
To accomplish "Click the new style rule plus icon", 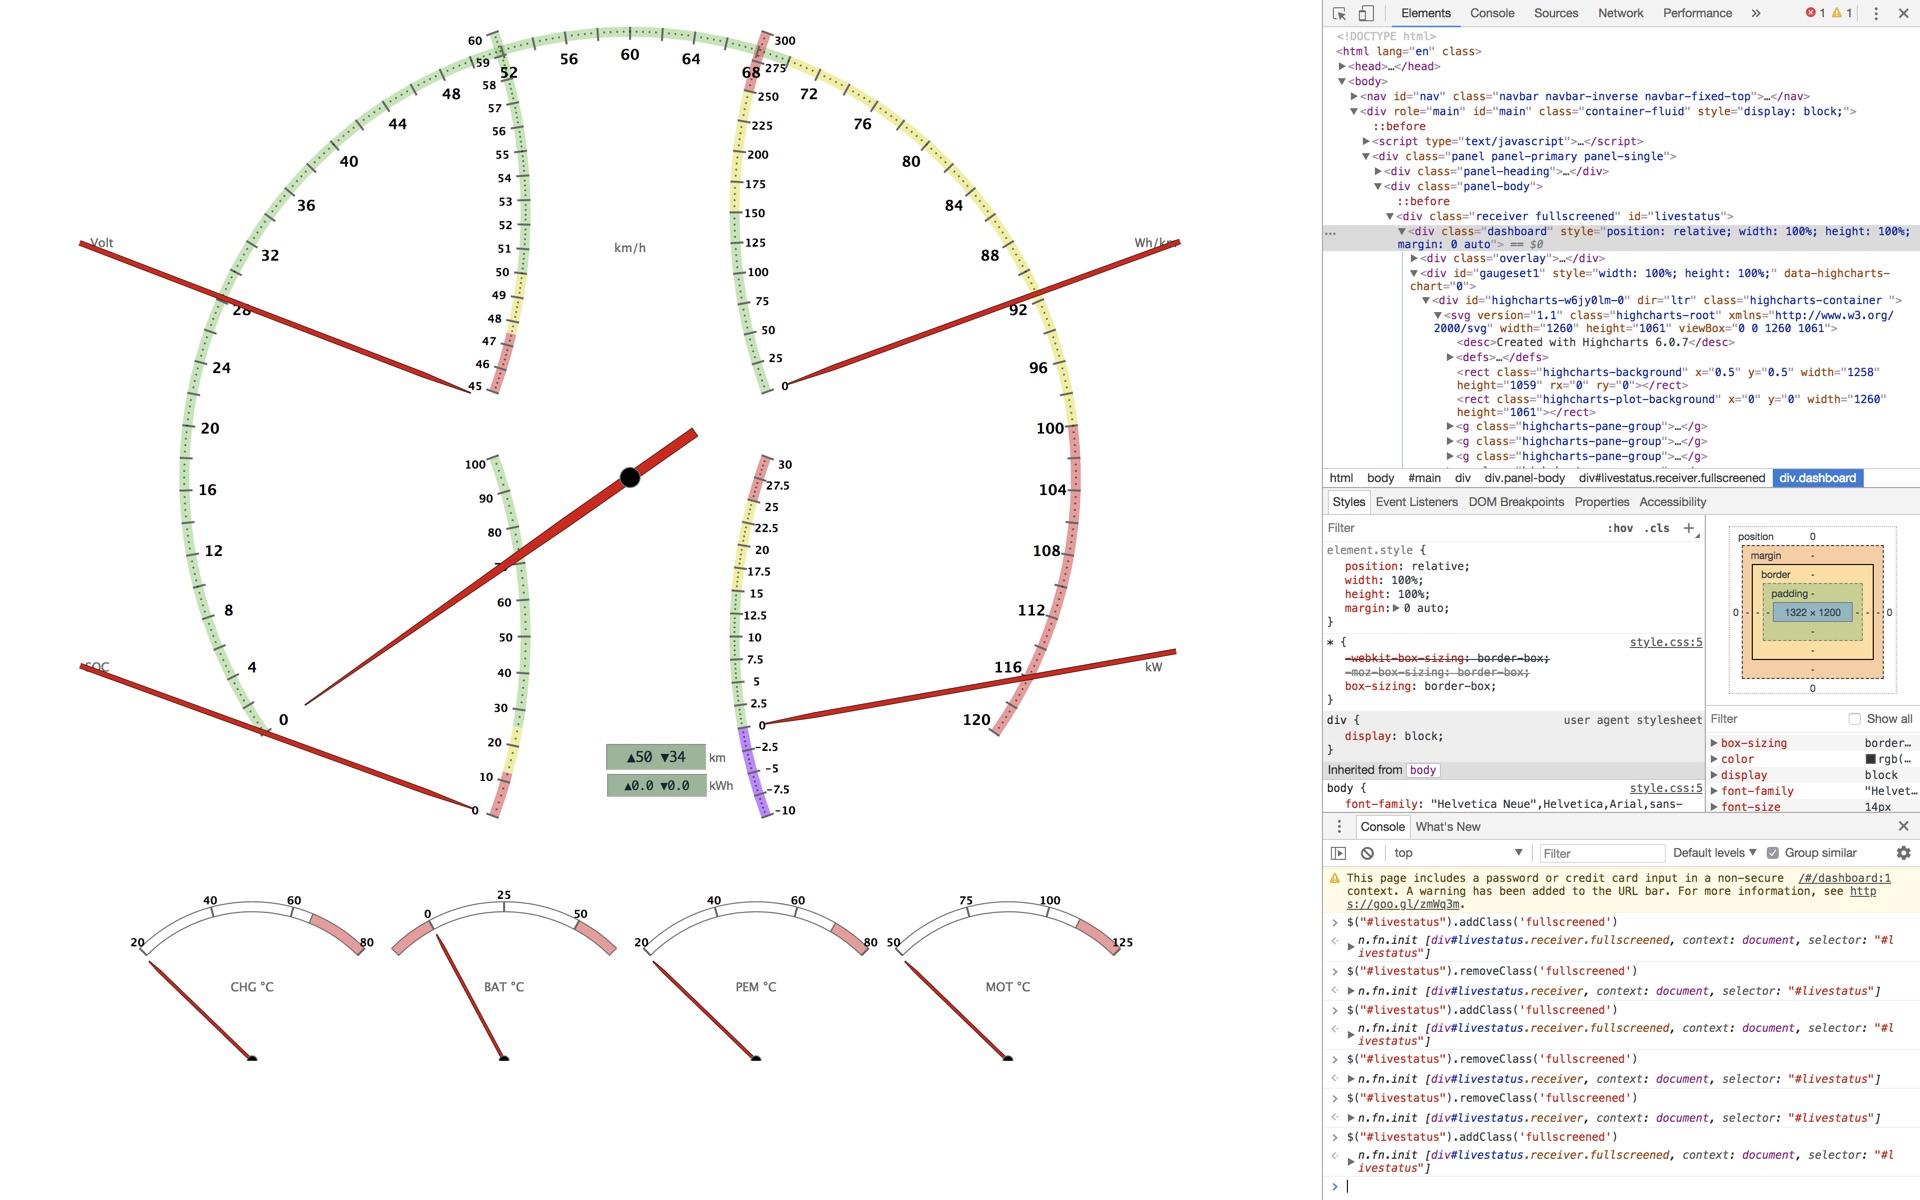I will [x=1689, y=528].
